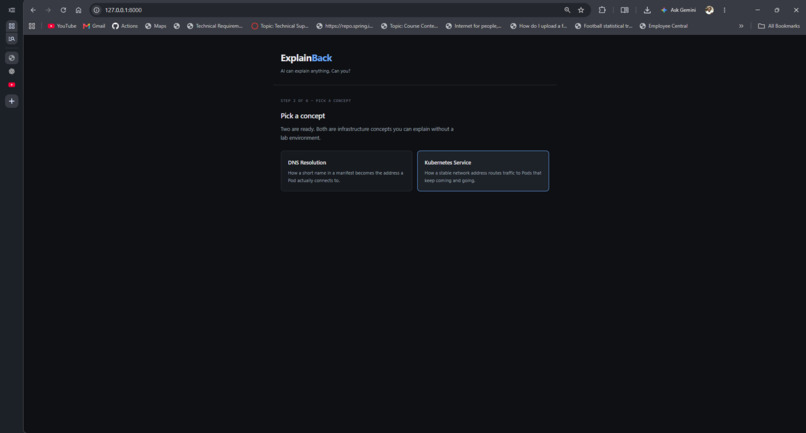Open Technical Requirem... bookmark
806x433 pixels.
point(214,26)
